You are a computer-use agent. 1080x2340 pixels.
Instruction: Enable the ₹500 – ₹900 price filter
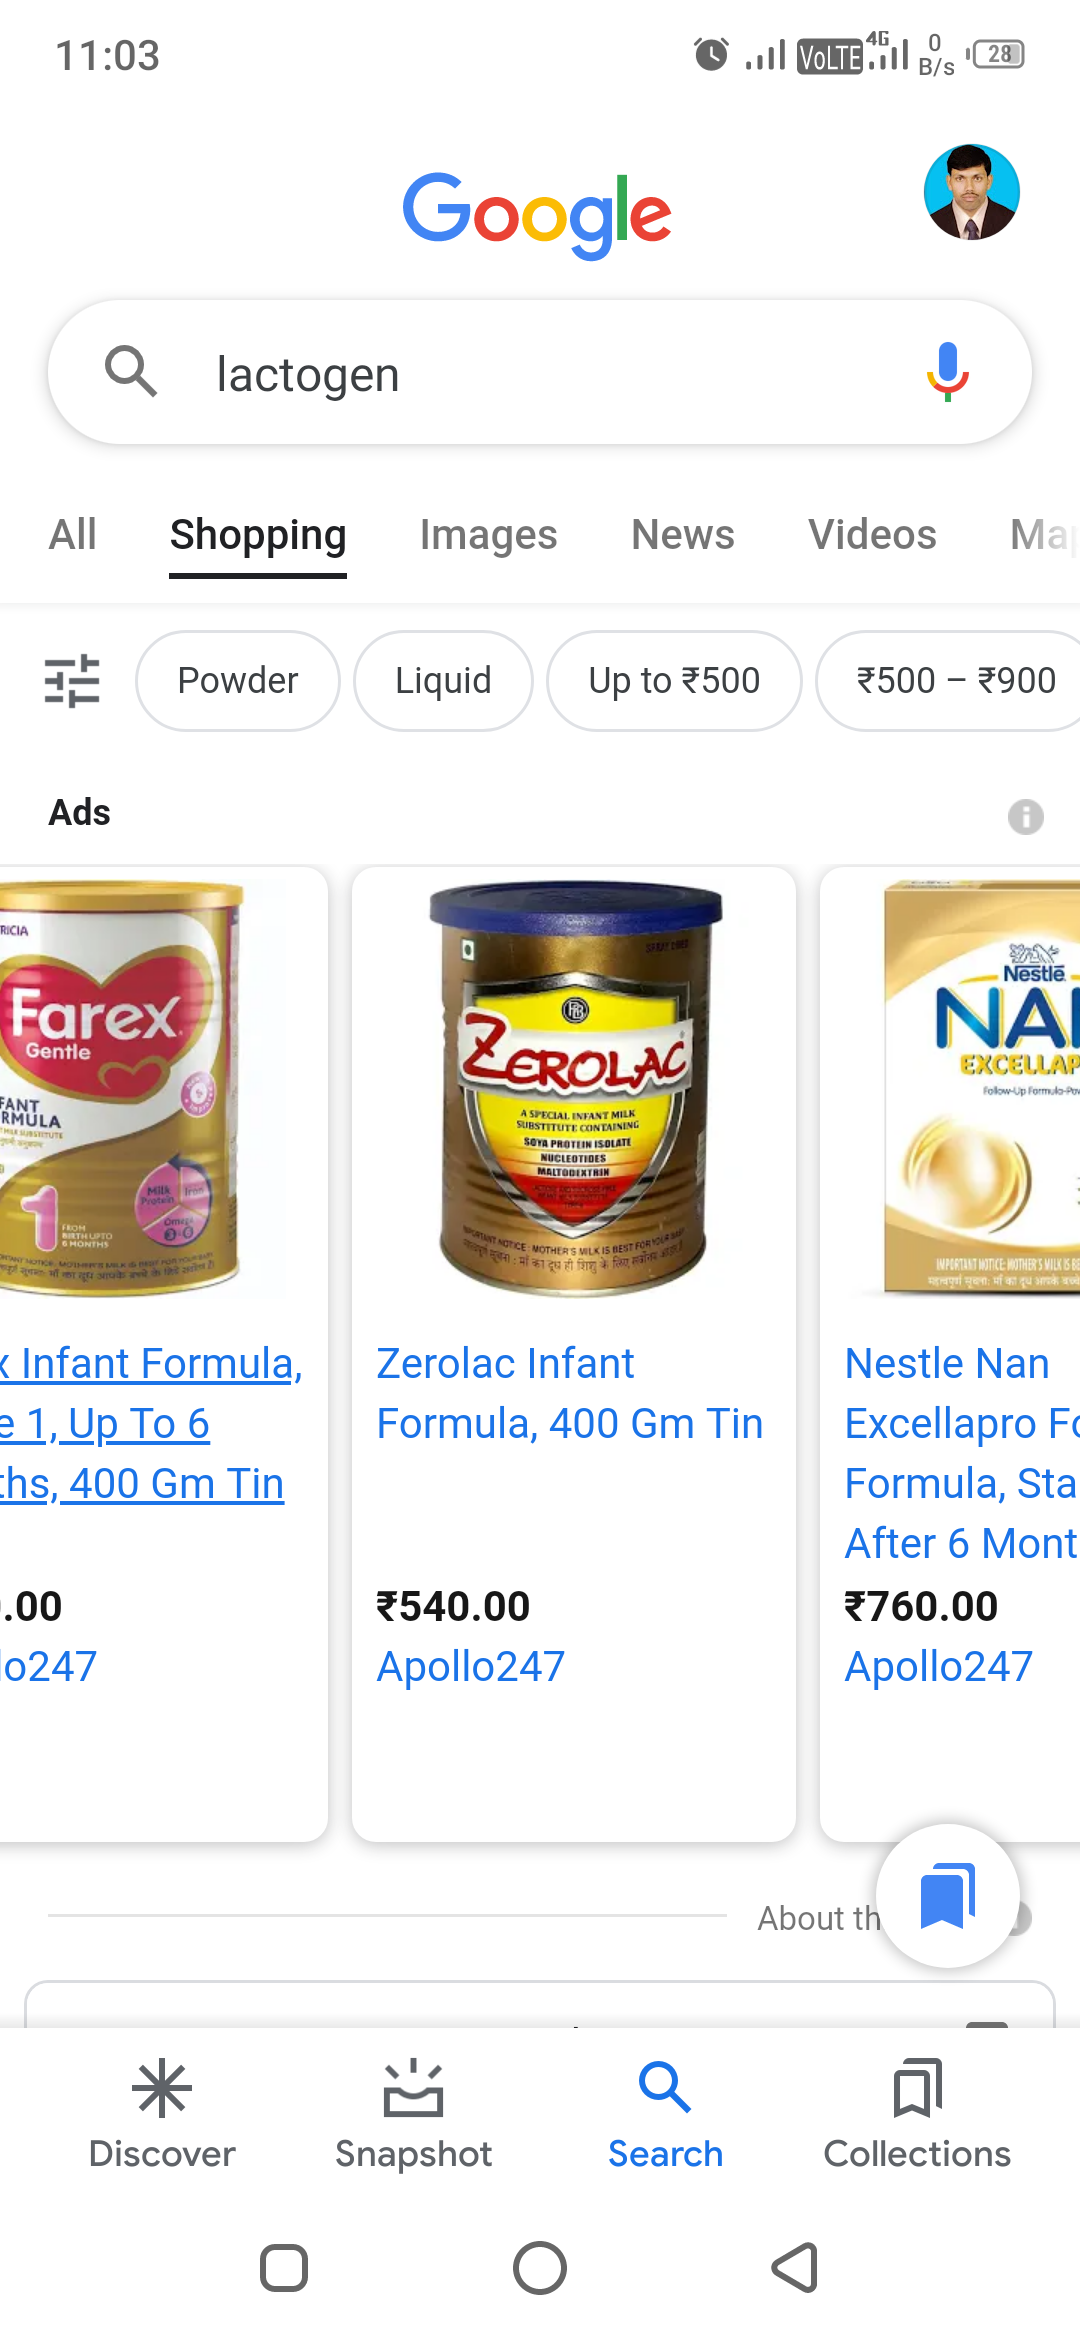(955, 681)
